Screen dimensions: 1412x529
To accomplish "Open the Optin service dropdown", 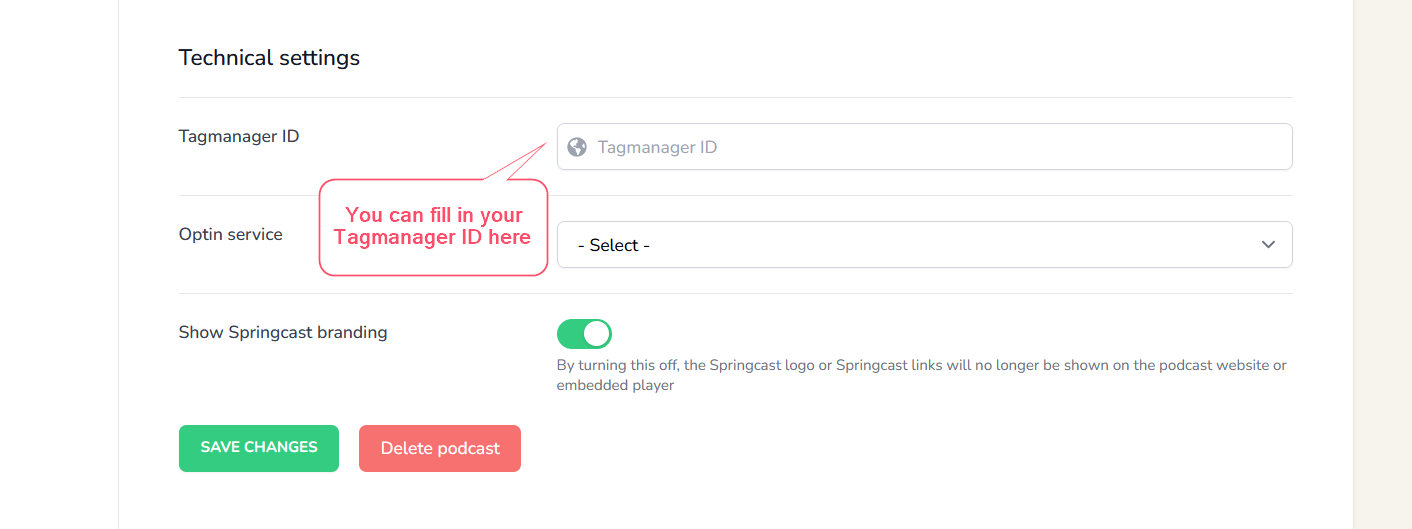I will point(924,245).
